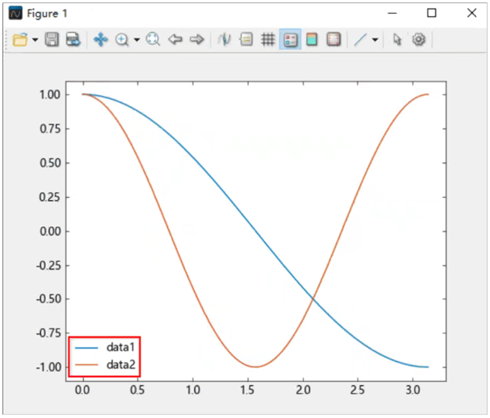Viewport: 490px width, 418px height.
Task: Click the floppy disk save icon
Action: coord(52,39)
